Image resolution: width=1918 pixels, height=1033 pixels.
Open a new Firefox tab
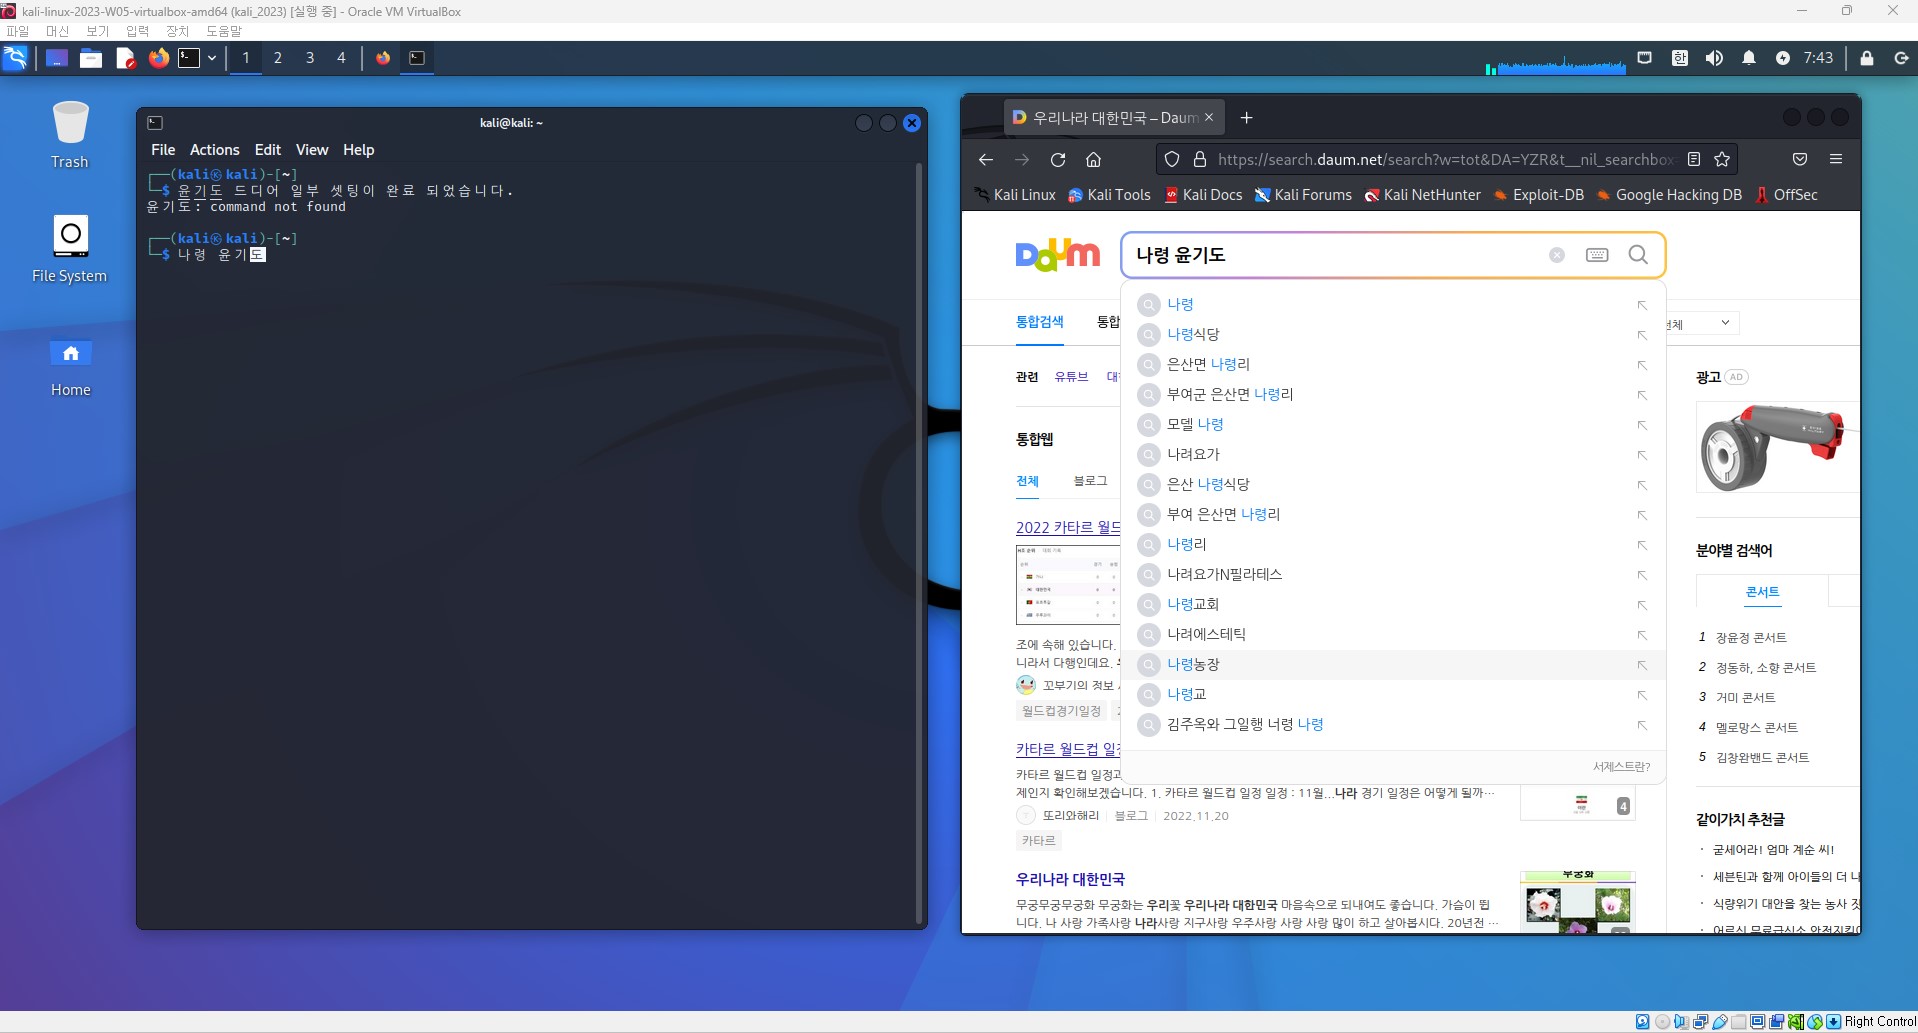1246,118
